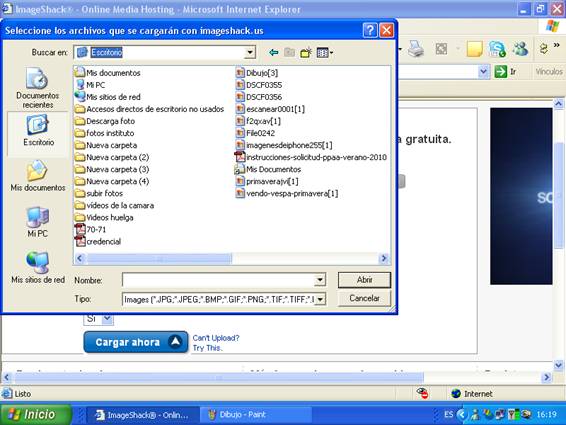Select the Nueva carpeta (3) folder

point(112,169)
